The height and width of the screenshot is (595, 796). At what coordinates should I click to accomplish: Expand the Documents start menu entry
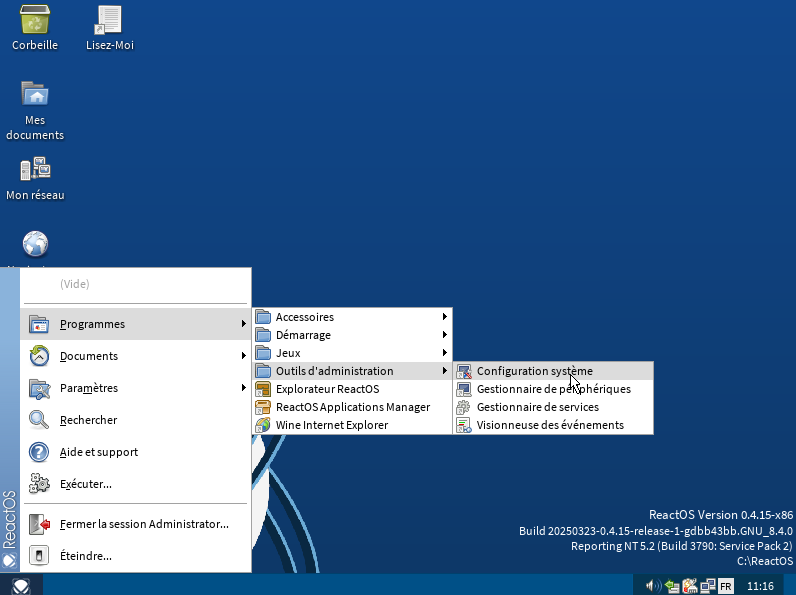[x=89, y=356]
